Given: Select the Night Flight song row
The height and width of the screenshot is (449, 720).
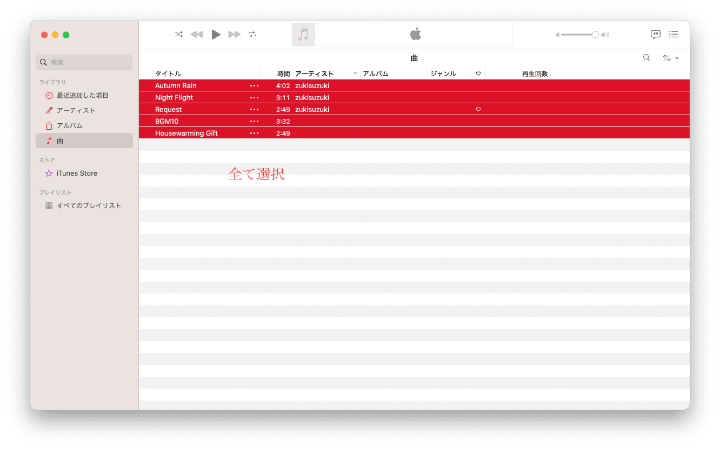Looking at the screenshot, I should [414, 97].
